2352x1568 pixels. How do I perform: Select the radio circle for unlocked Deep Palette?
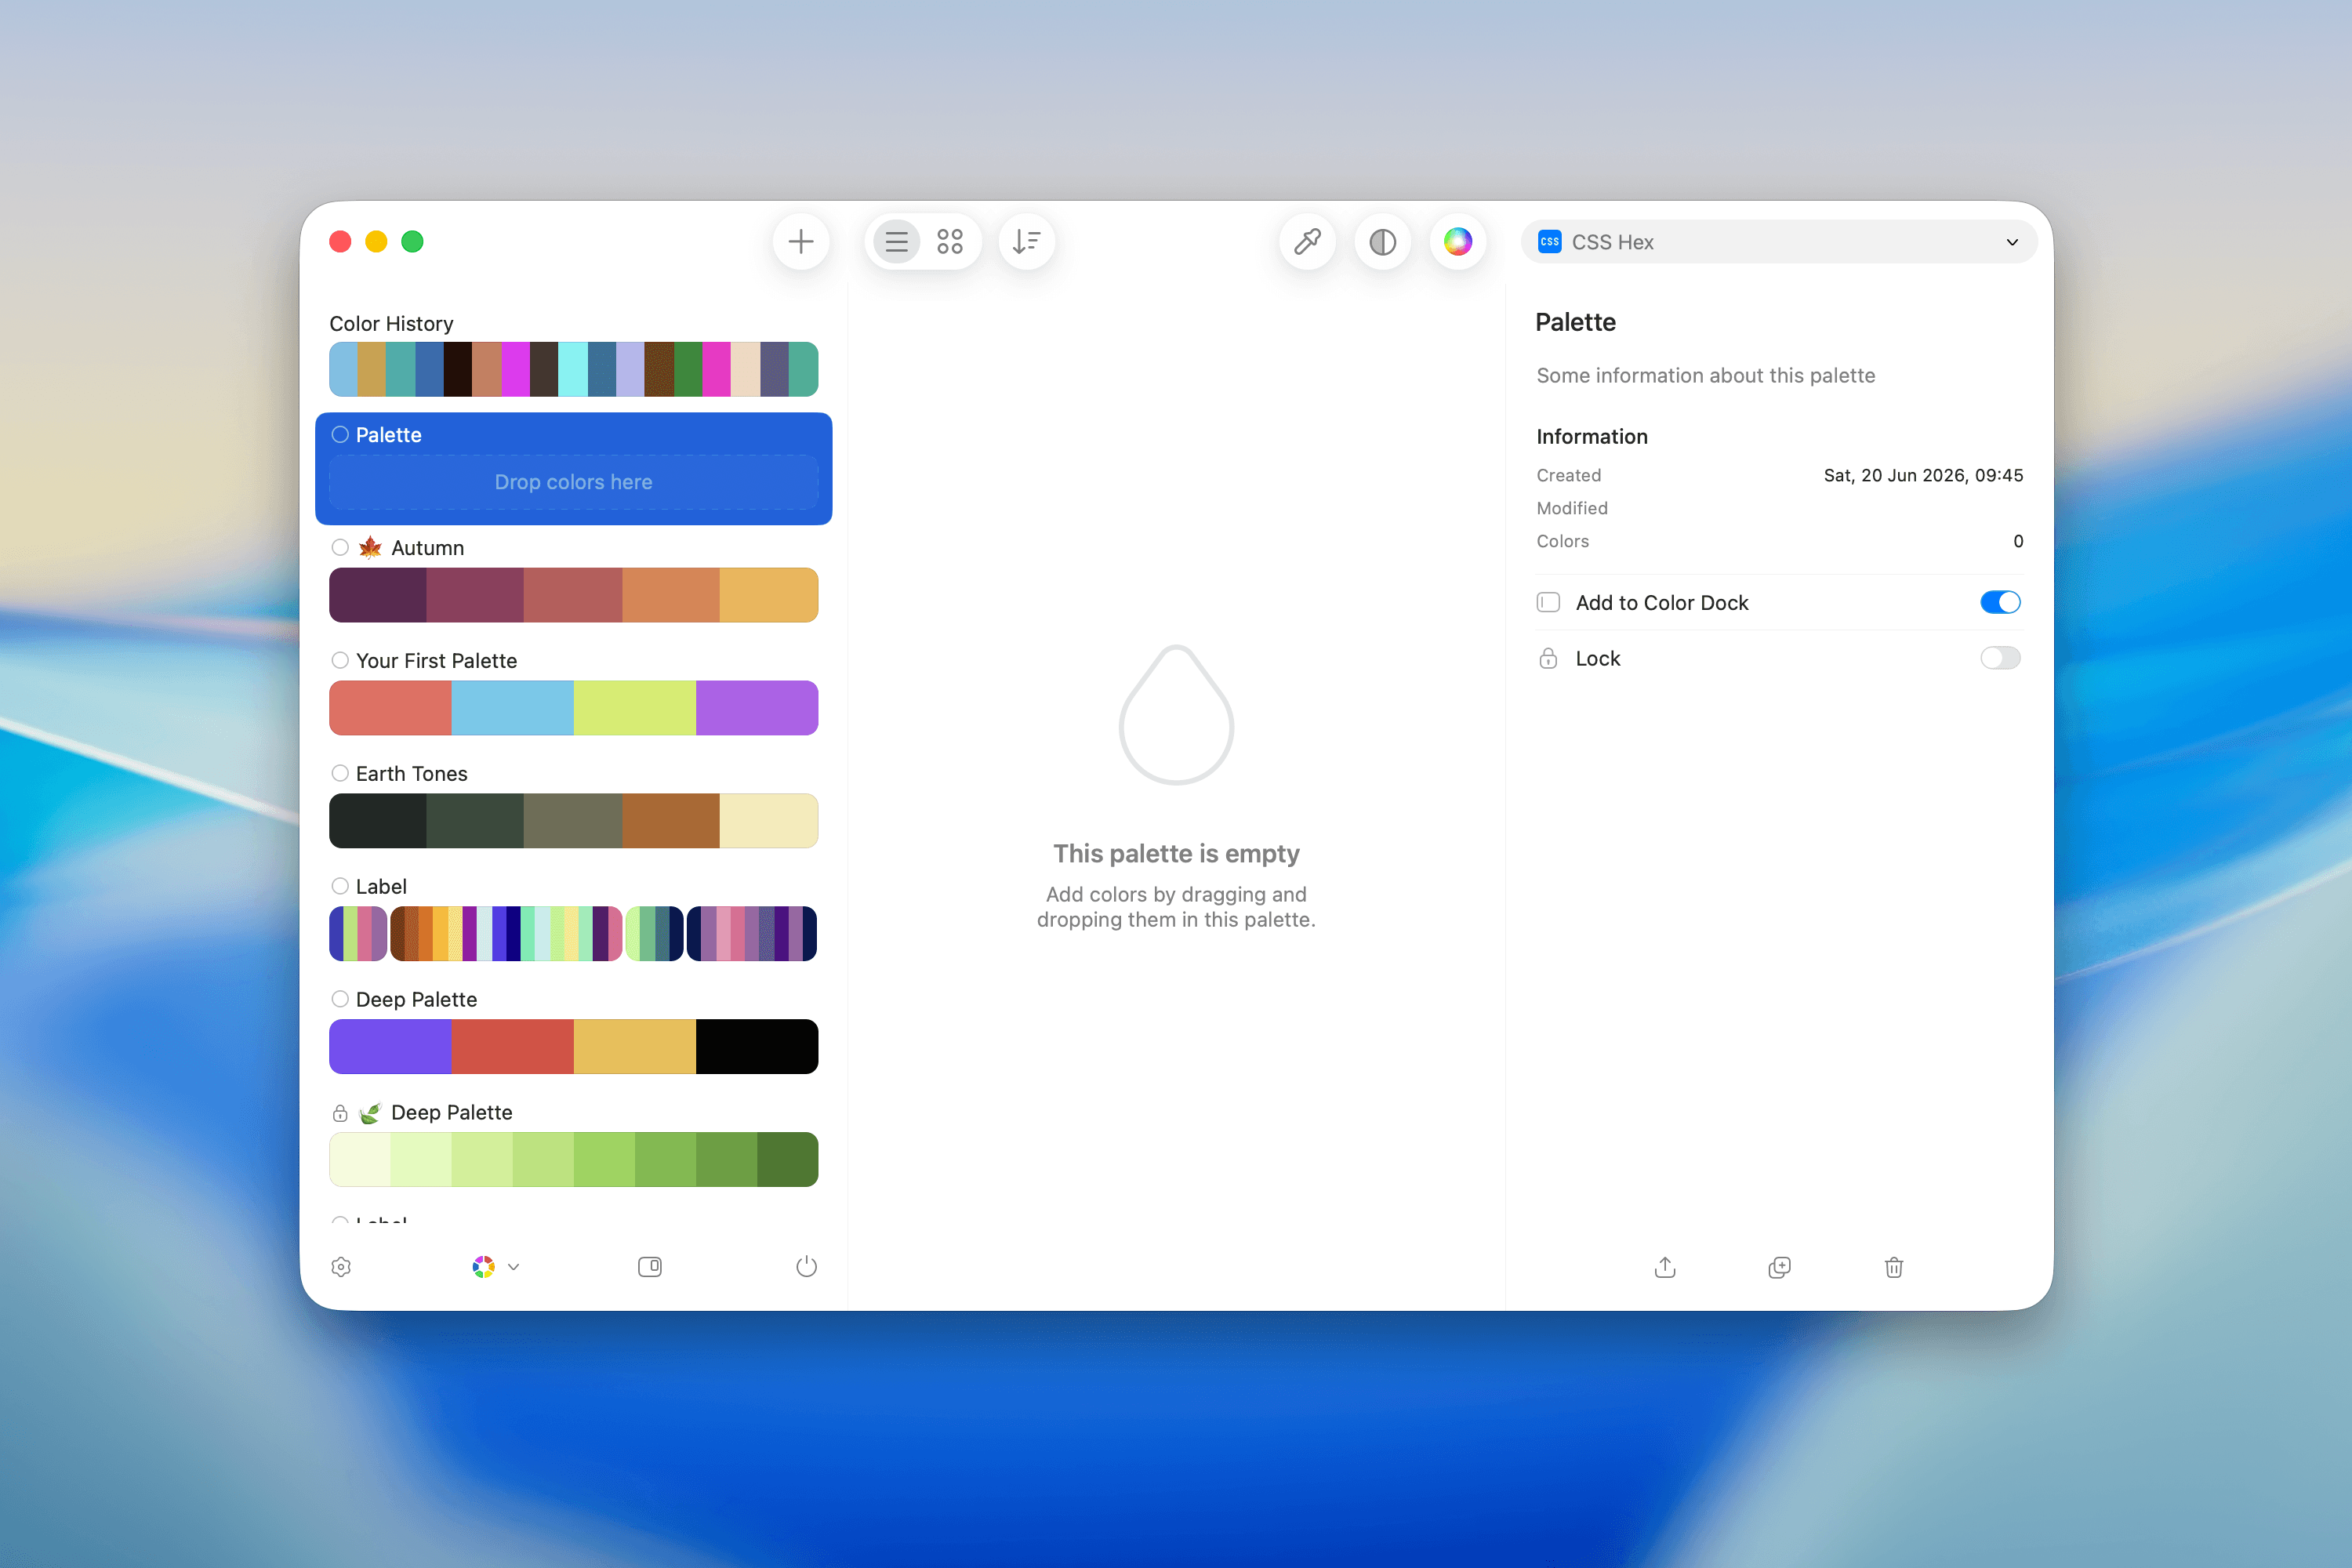pos(340,999)
